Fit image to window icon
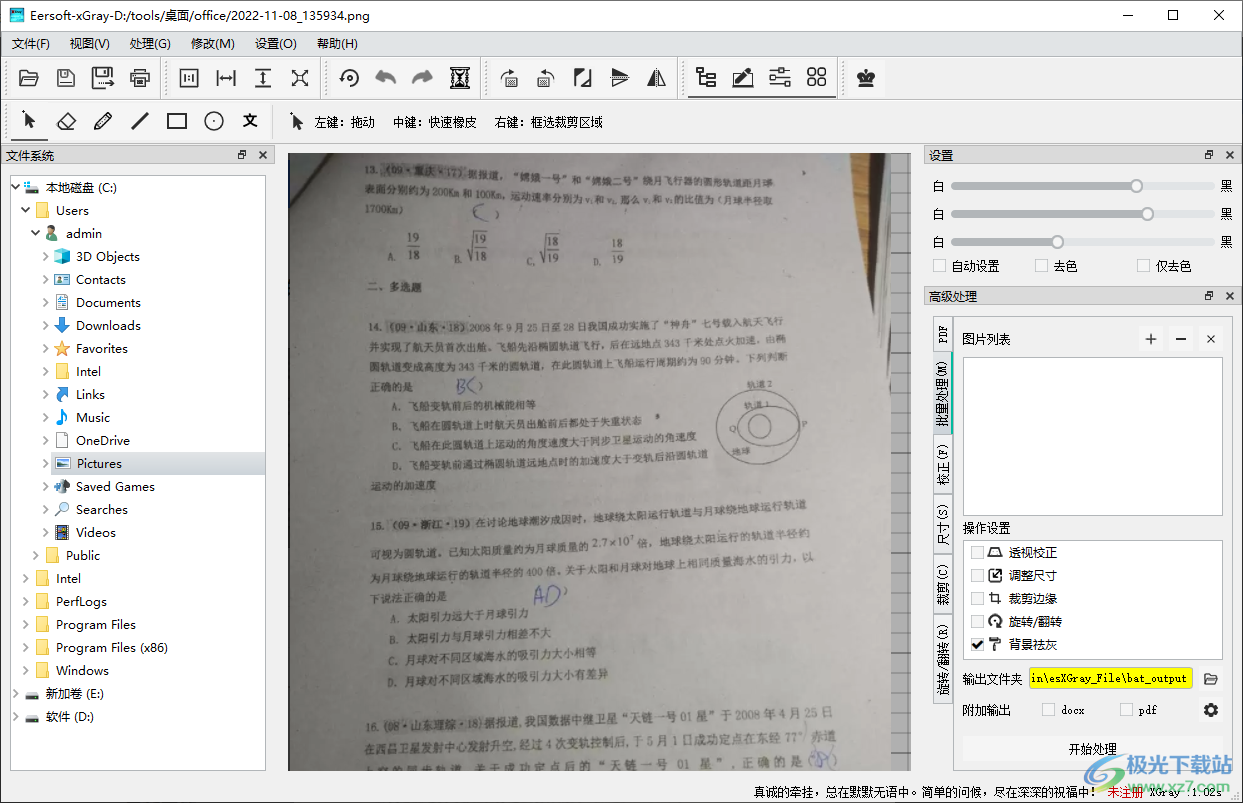Viewport: 1243px width, 803px height. coord(300,78)
